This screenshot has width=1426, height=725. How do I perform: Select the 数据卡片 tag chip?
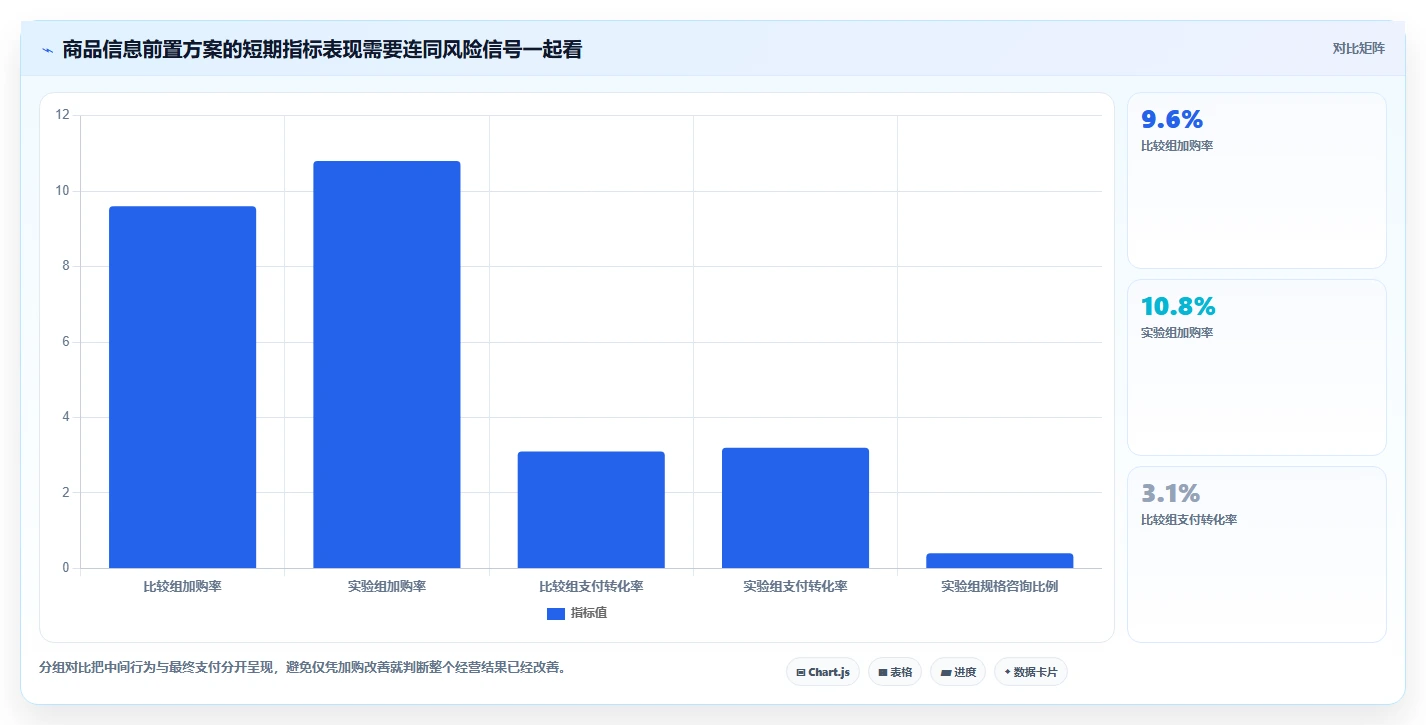pyautogui.click(x=1031, y=672)
